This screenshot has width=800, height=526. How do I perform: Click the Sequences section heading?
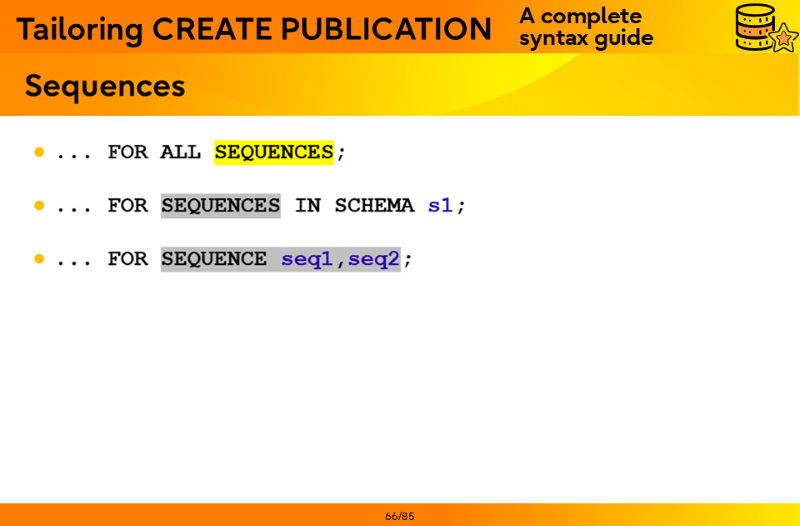[x=105, y=86]
